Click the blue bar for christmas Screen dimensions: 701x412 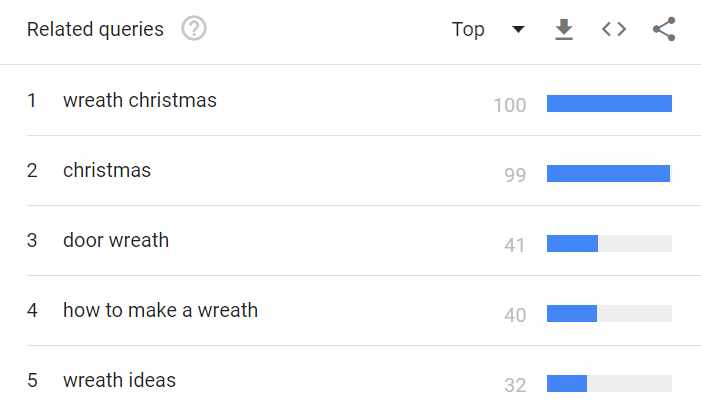click(x=608, y=173)
